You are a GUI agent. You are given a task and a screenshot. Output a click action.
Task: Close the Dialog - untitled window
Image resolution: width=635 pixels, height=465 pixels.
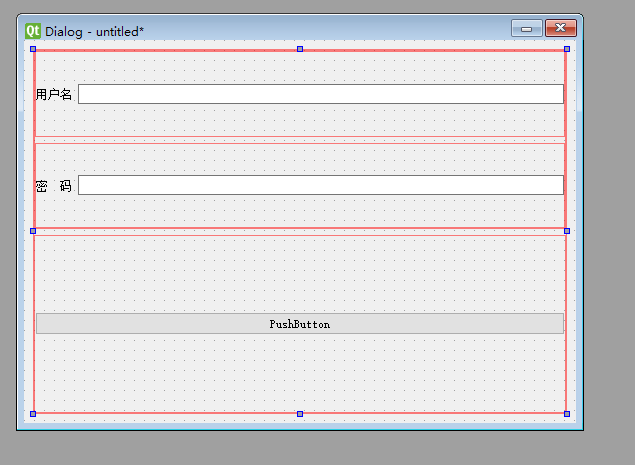click(560, 28)
